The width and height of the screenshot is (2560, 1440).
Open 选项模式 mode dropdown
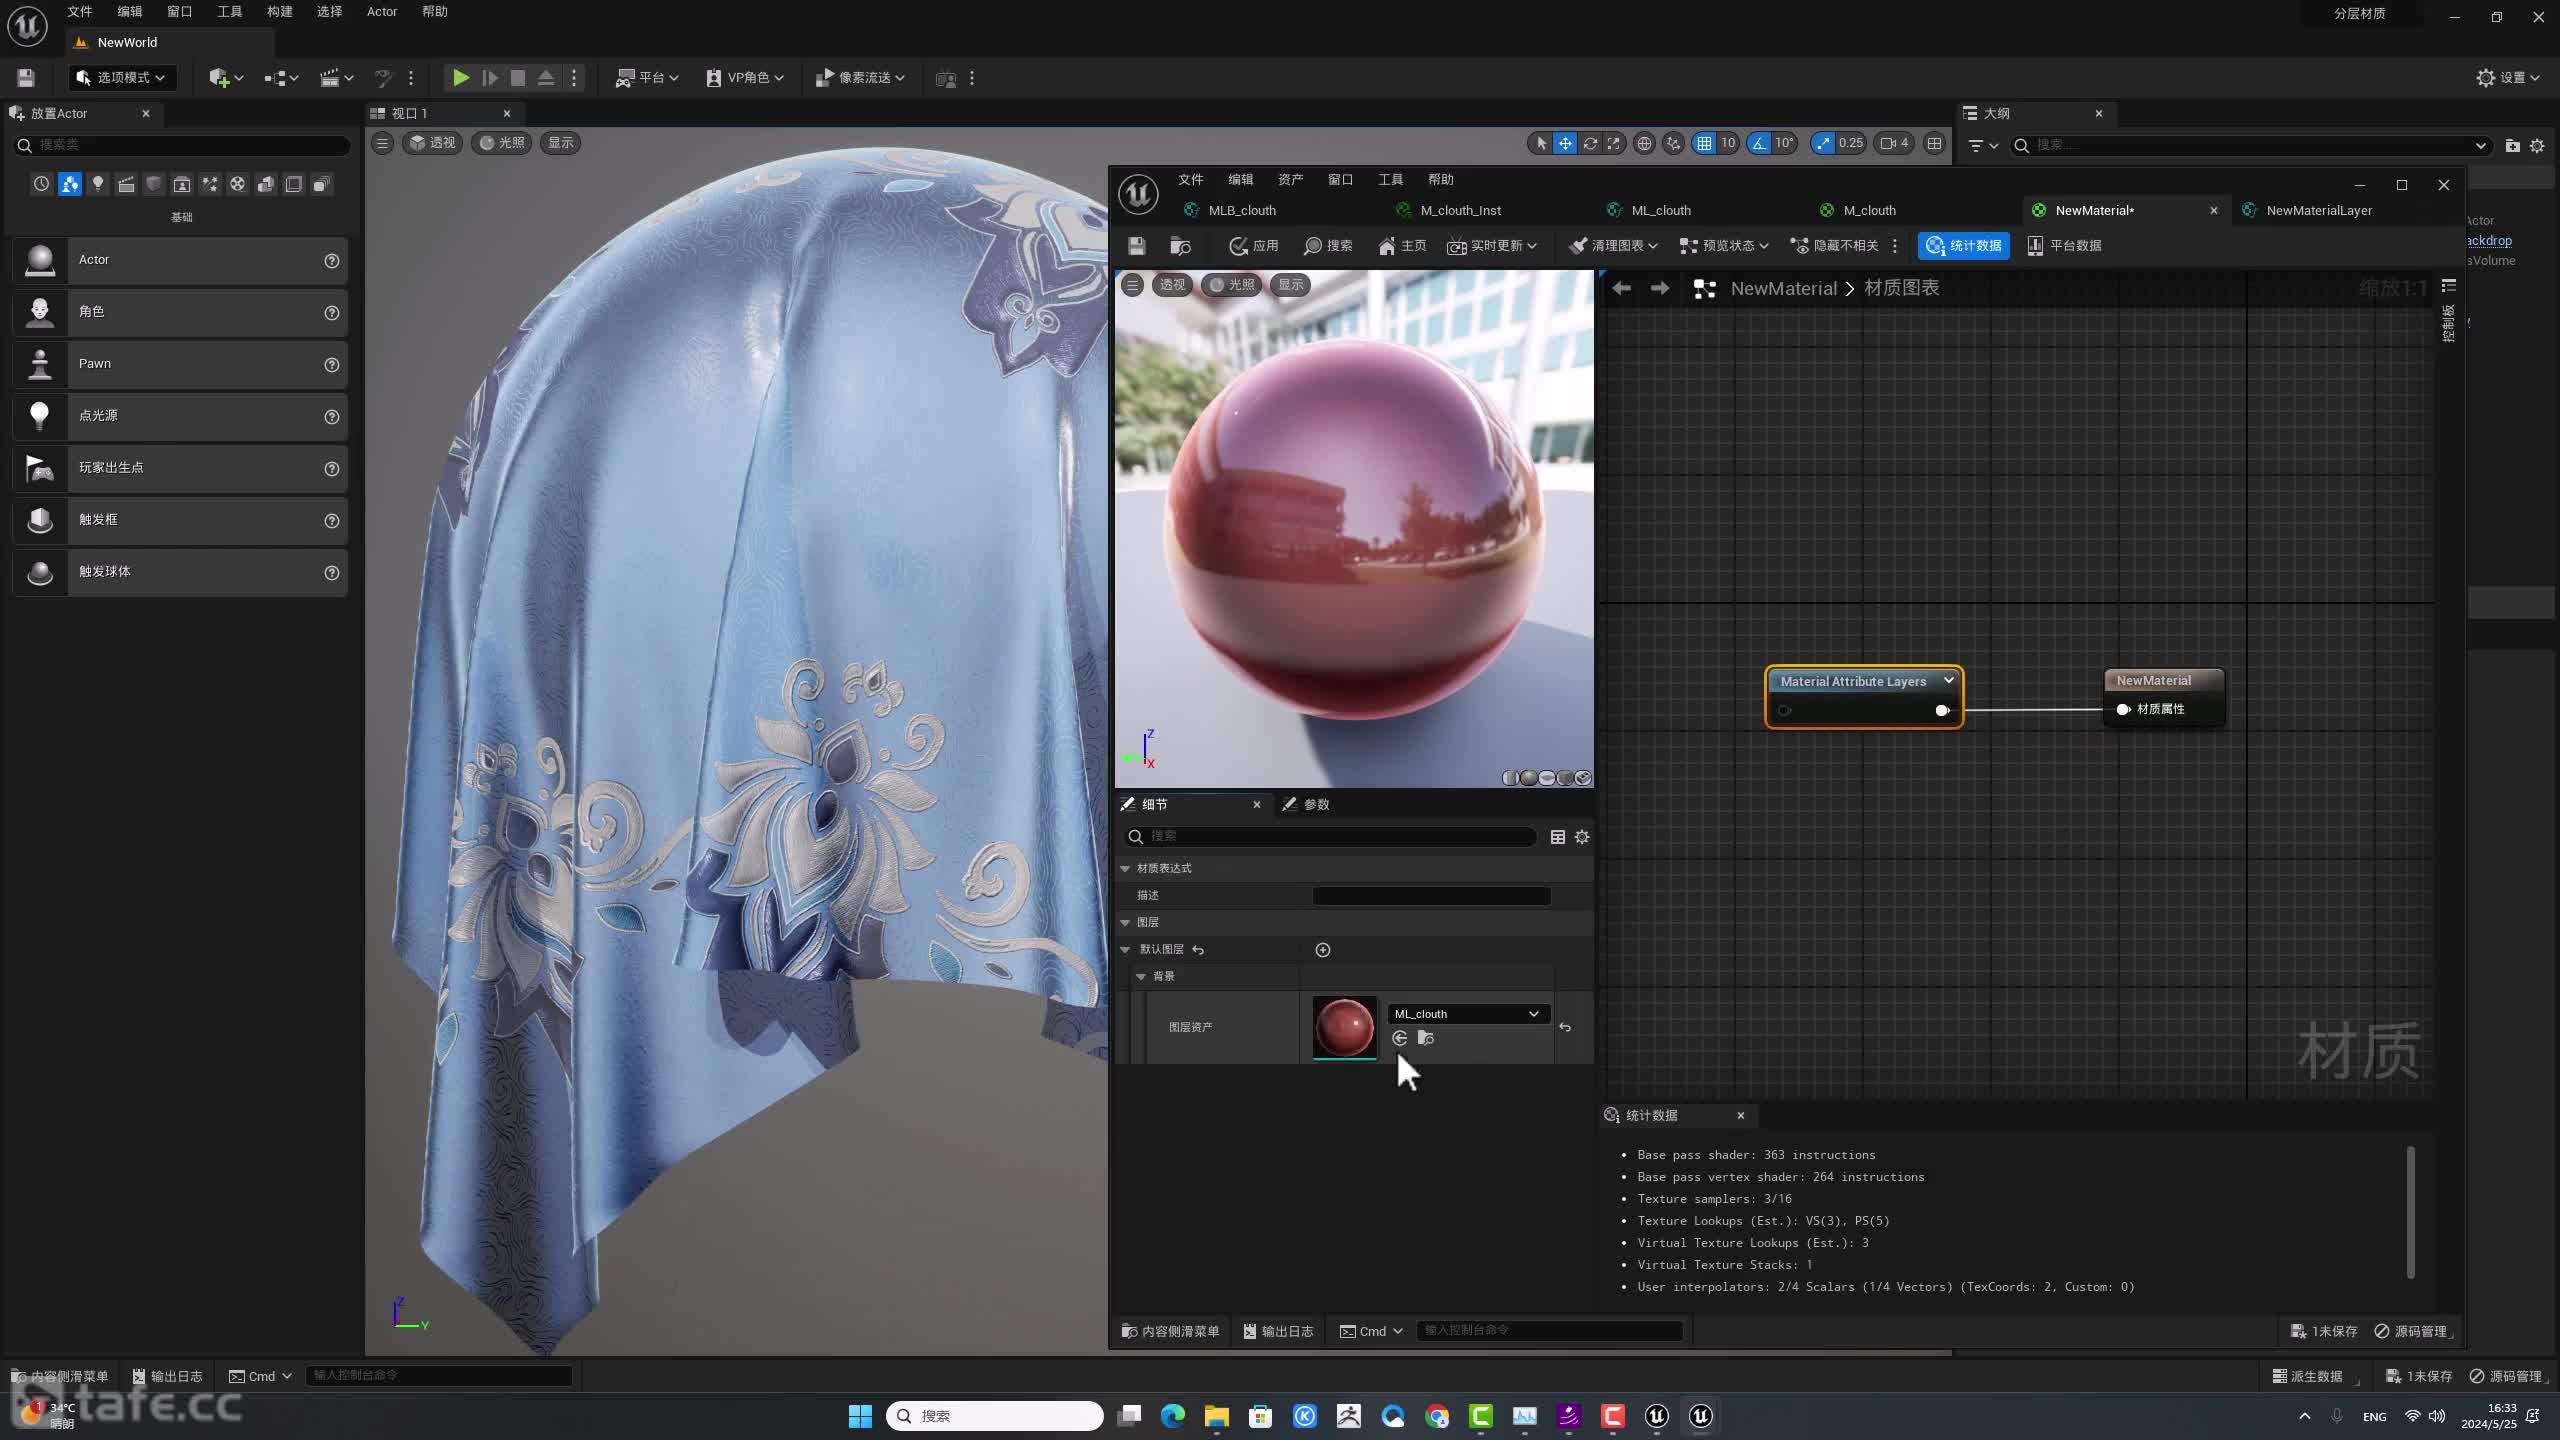121,77
